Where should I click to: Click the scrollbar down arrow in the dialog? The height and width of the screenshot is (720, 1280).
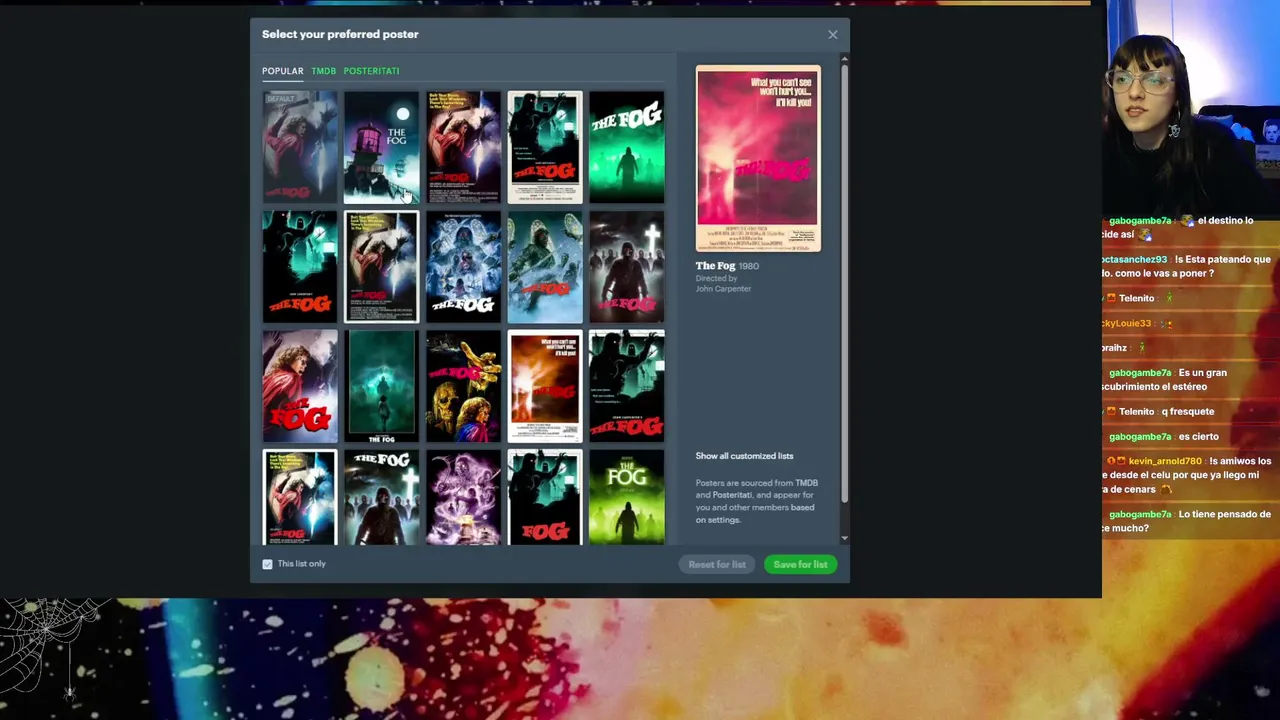(845, 539)
